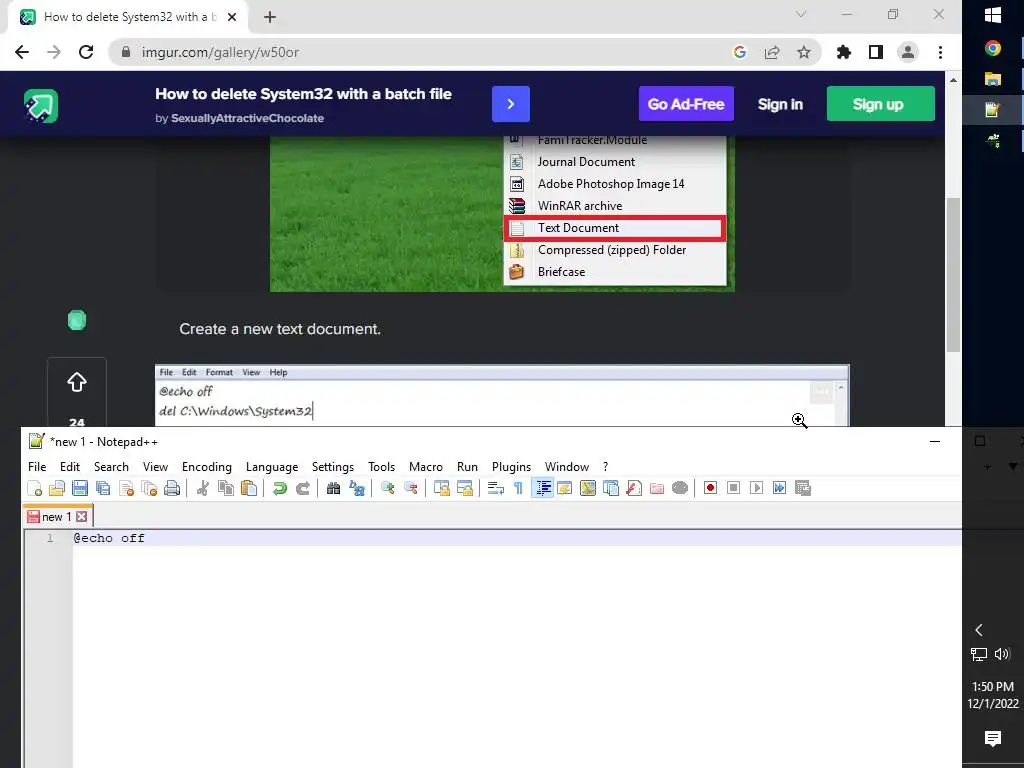Open the Edit menu in Notepad++
Image resolution: width=1024 pixels, height=768 pixels.
click(x=70, y=466)
